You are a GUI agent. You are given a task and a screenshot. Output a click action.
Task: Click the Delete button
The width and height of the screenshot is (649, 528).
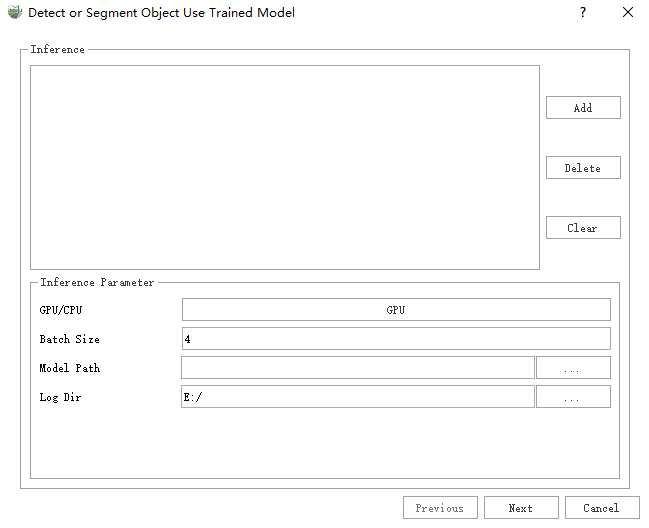[583, 168]
